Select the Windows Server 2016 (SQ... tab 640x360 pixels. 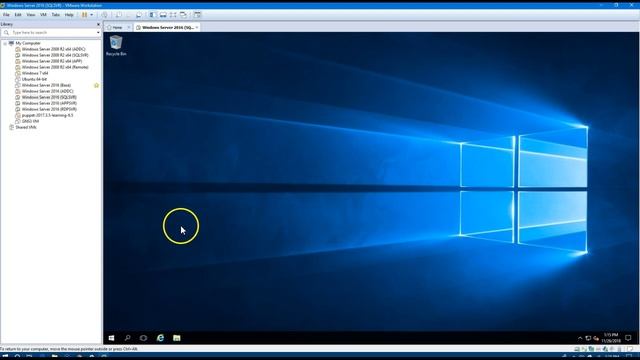pyautogui.click(x=167, y=27)
